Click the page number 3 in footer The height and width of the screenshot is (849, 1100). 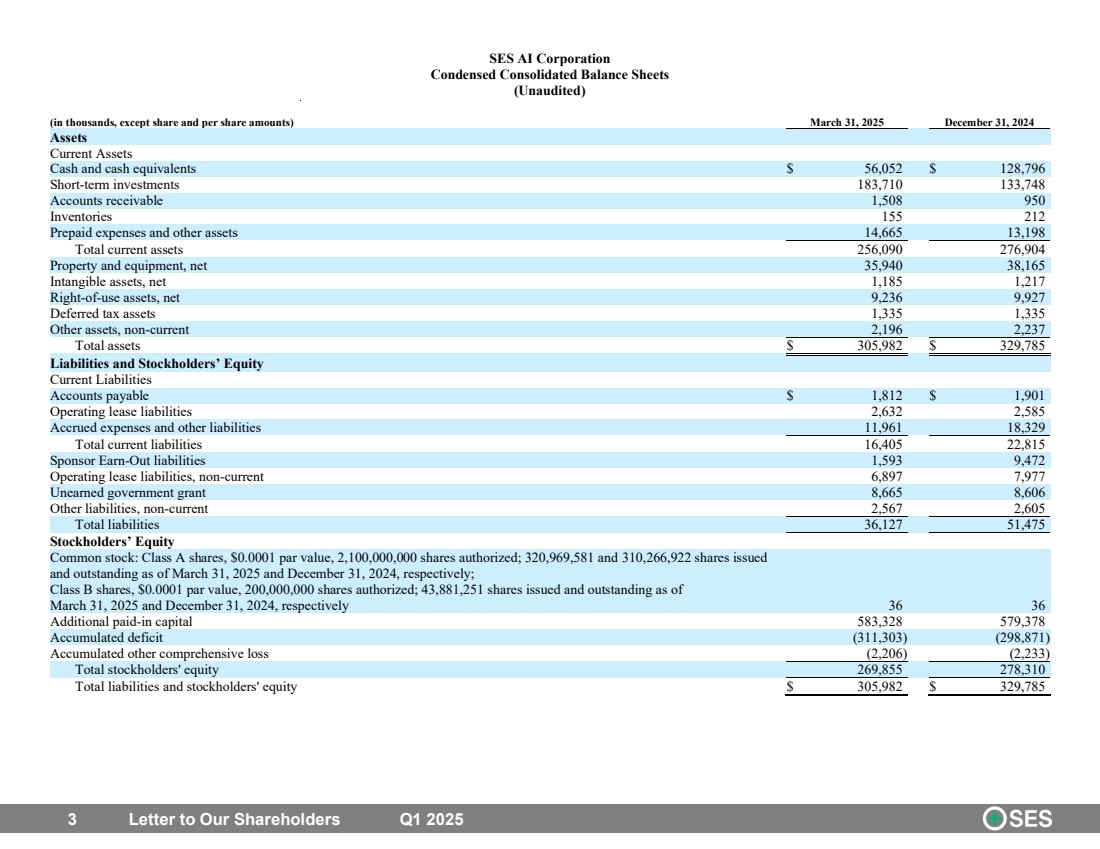(x=72, y=820)
